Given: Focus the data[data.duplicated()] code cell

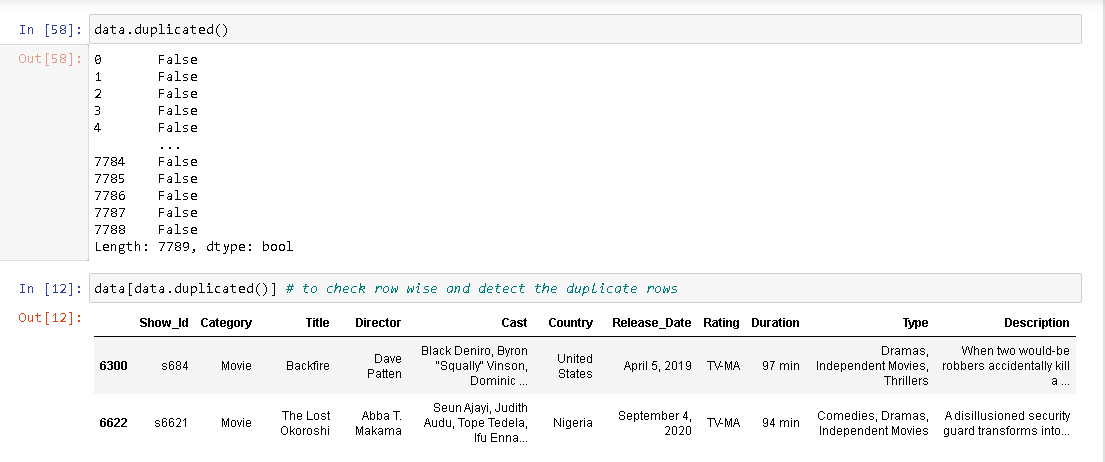Looking at the screenshot, I should click(x=584, y=288).
